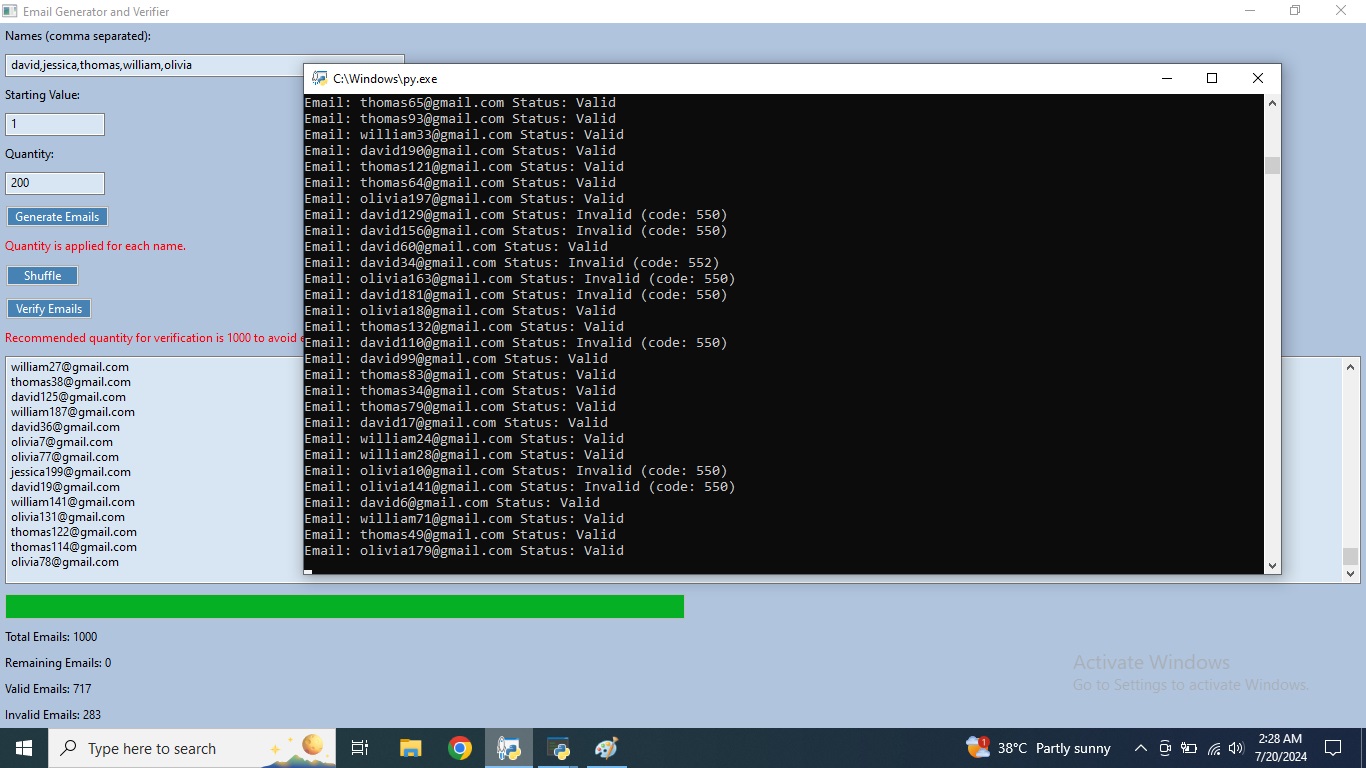The image size is (1366, 768).
Task: Open Google Chrome from the taskbar
Action: pyautogui.click(x=460, y=748)
